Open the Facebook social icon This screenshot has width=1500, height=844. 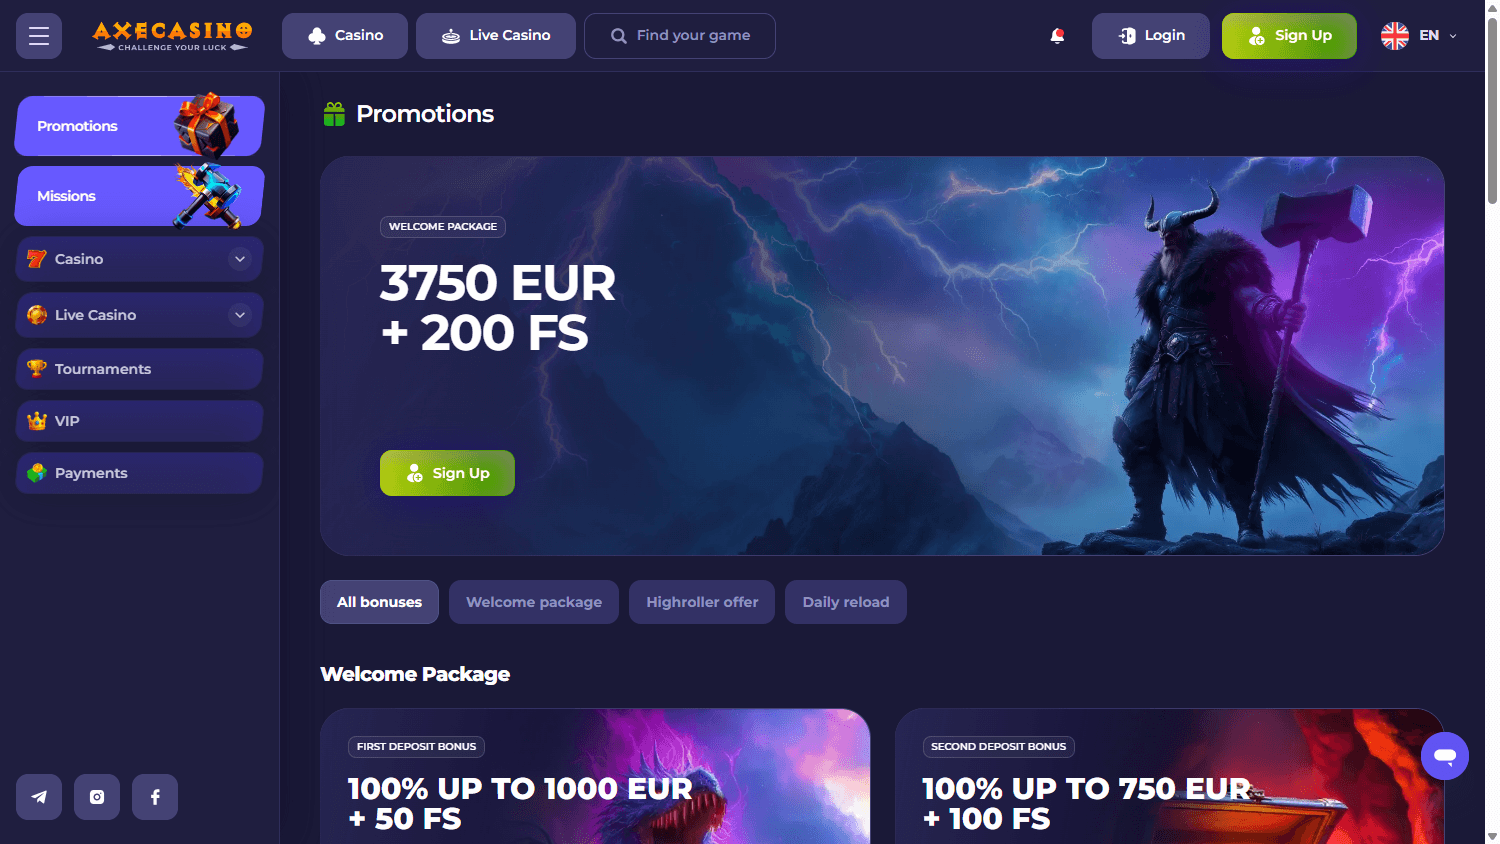(x=155, y=797)
